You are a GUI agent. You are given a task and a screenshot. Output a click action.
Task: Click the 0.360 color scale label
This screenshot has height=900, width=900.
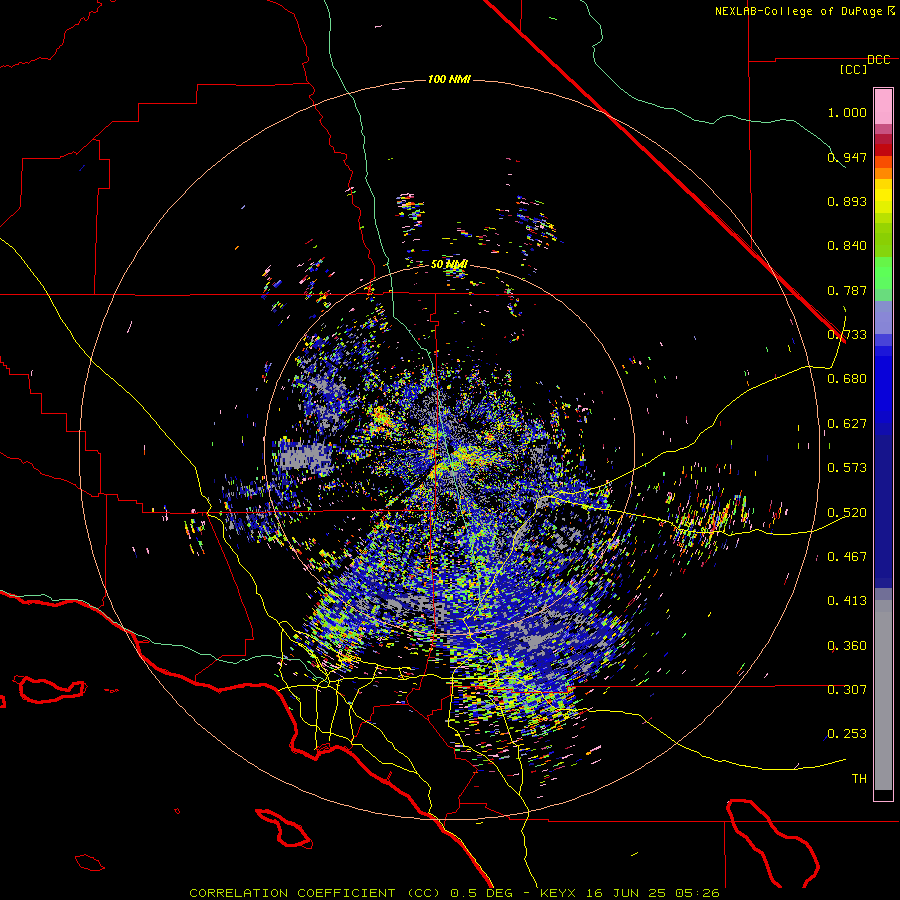[x=847, y=646]
